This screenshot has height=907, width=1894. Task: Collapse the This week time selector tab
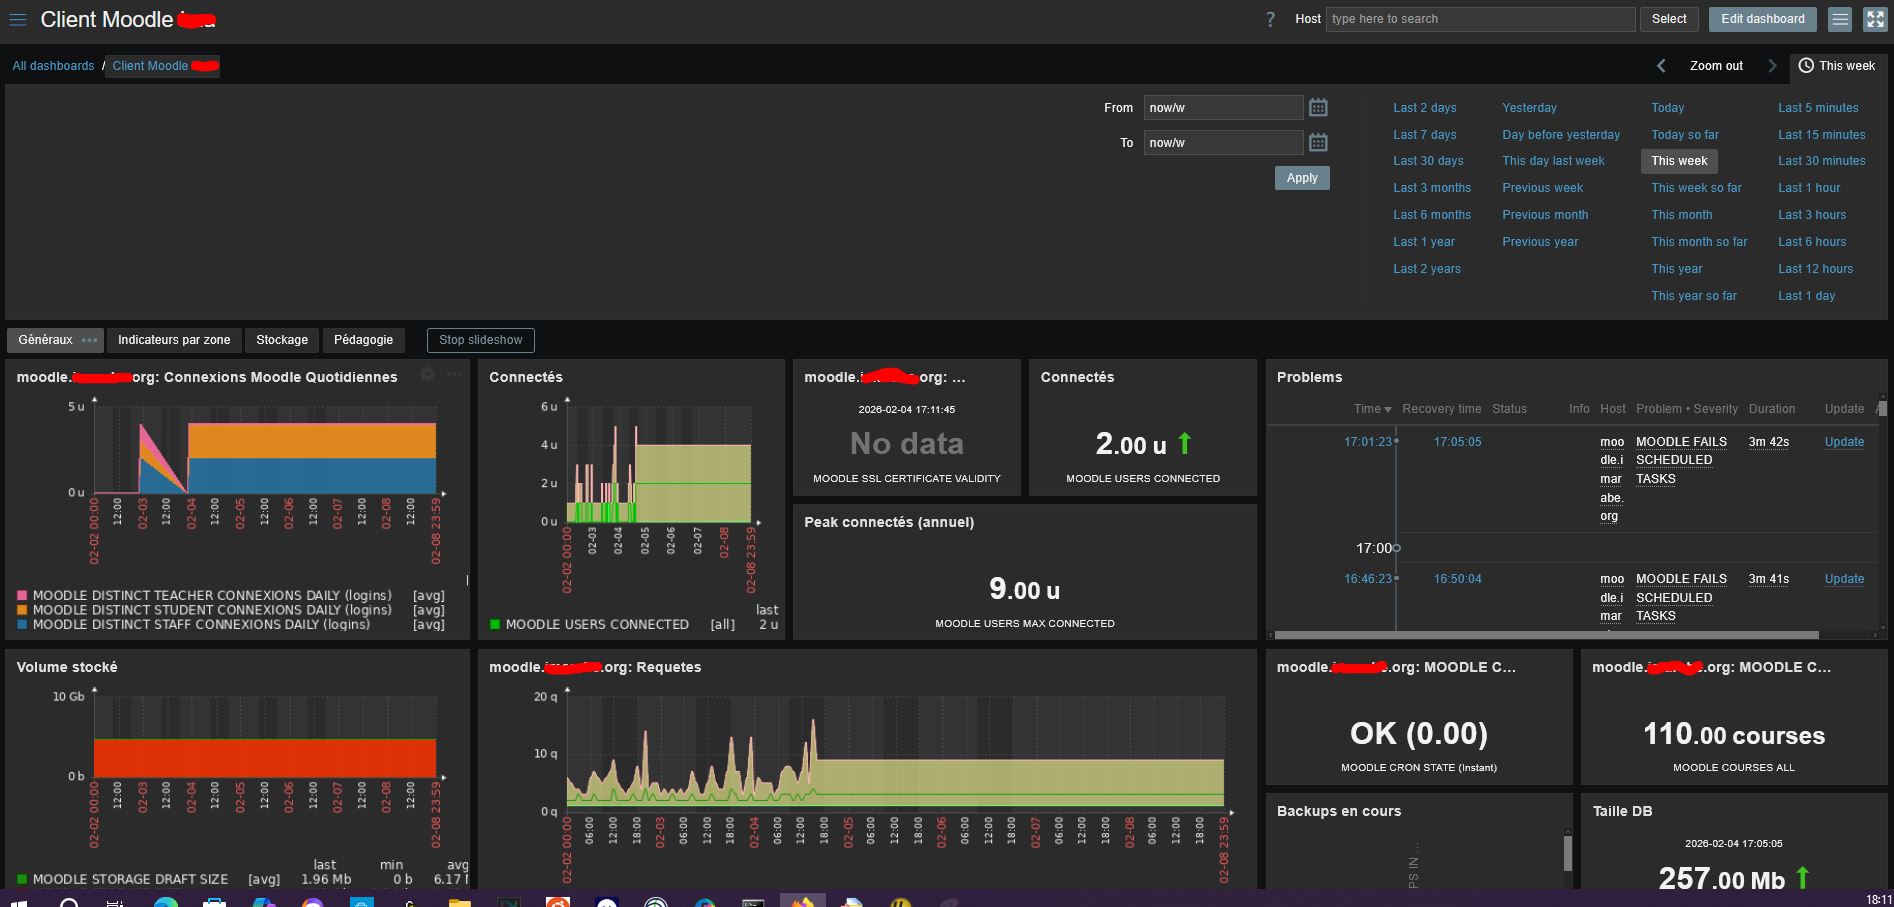click(x=1837, y=66)
